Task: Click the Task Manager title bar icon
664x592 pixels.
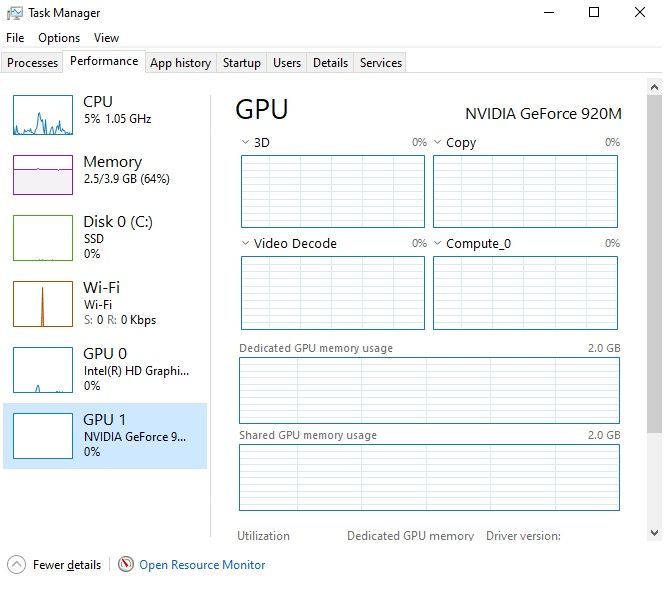Action: click(14, 13)
